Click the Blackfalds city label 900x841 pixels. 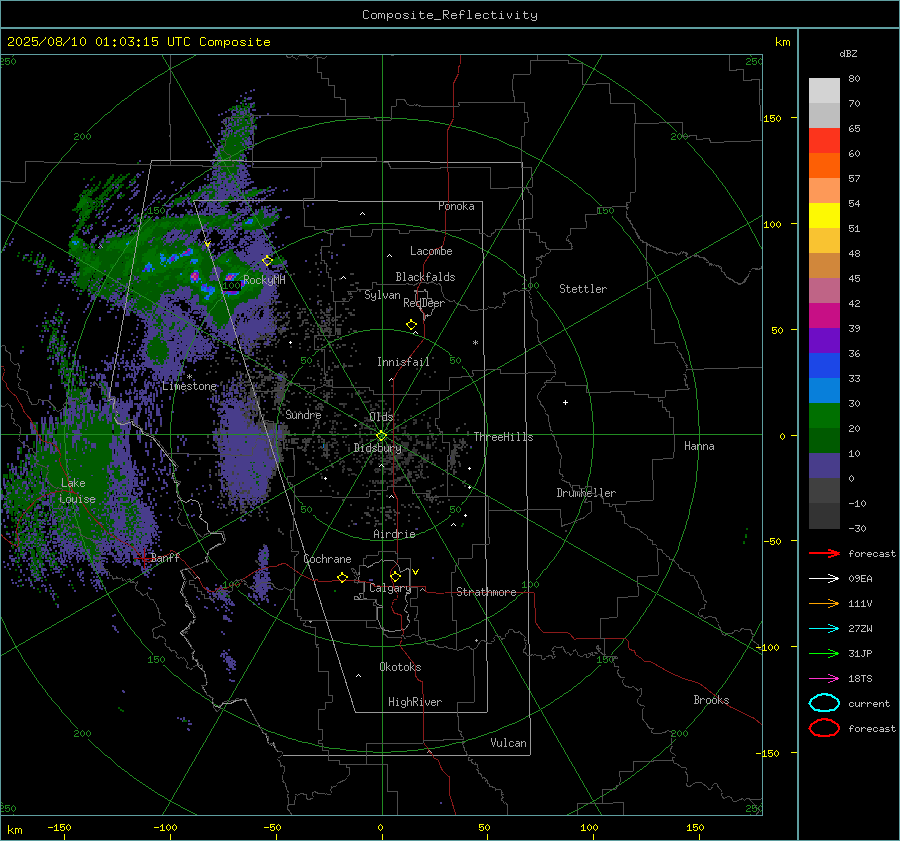(x=425, y=277)
